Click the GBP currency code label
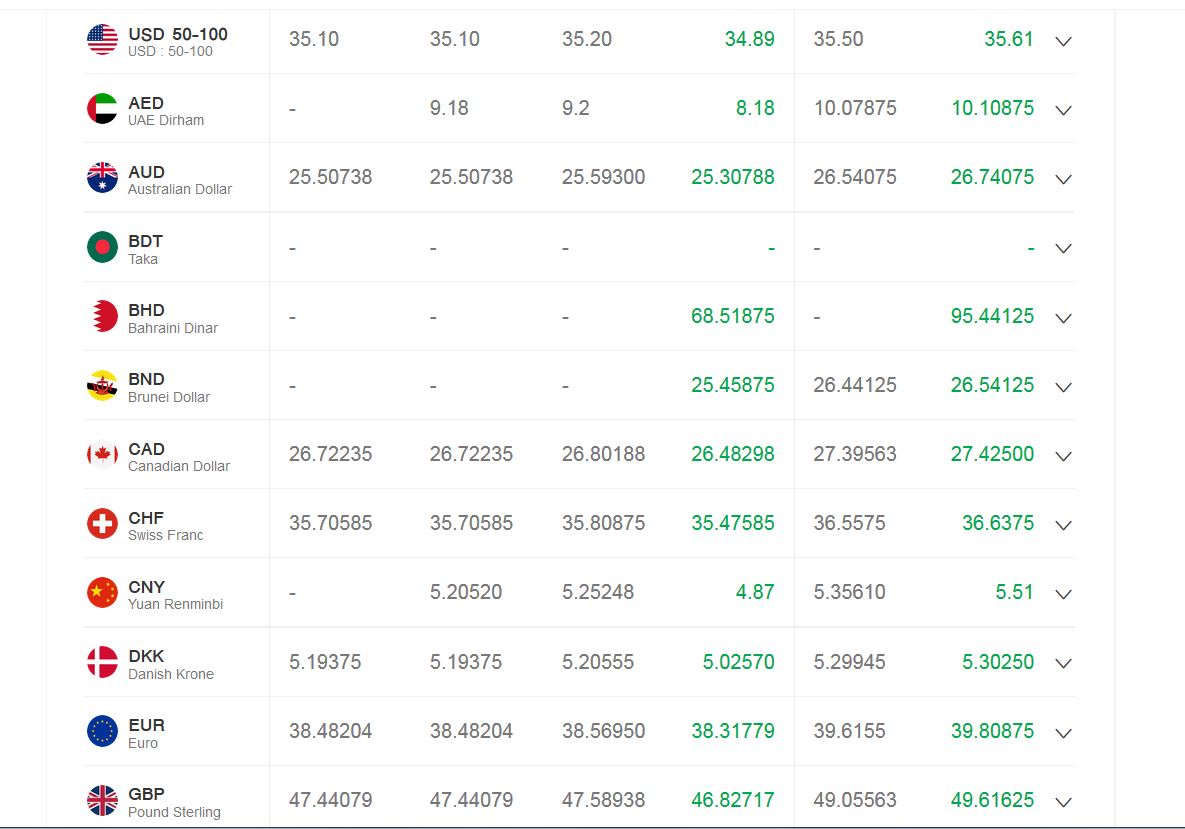1185x829 pixels. click(146, 794)
